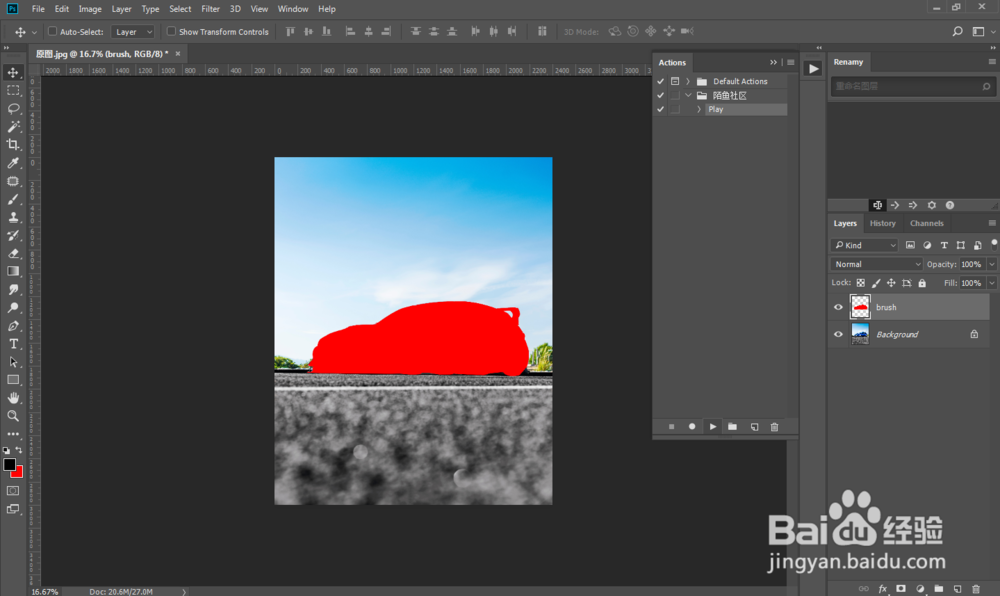Screen dimensions: 1000x596
Task: Hide the Background layer
Action: tap(838, 334)
